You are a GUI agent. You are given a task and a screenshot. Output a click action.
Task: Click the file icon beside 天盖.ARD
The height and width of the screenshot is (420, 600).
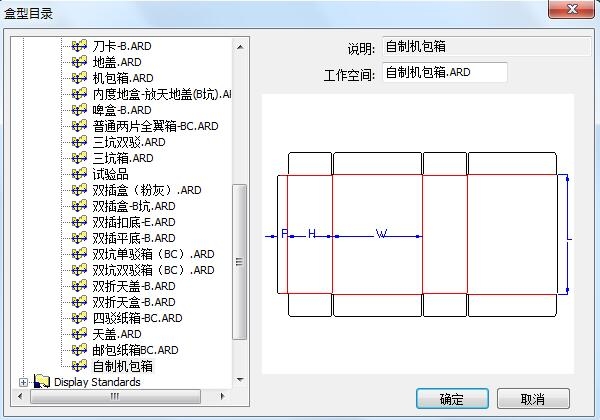[79, 334]
